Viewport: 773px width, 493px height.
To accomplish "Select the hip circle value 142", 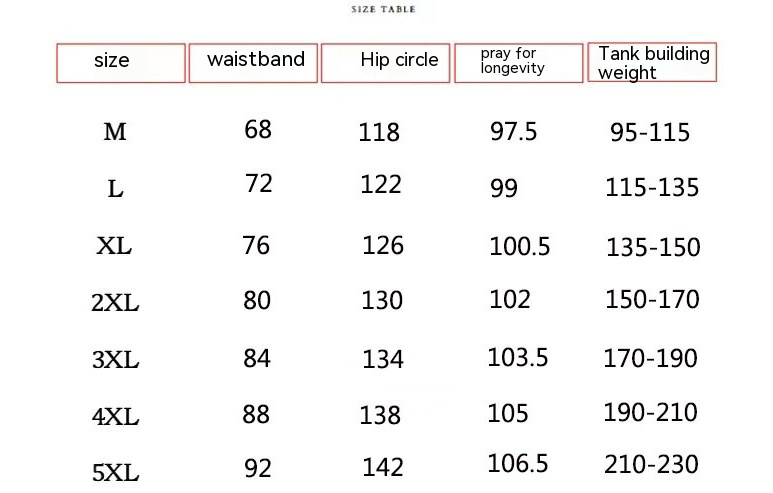I will point(383,467).
